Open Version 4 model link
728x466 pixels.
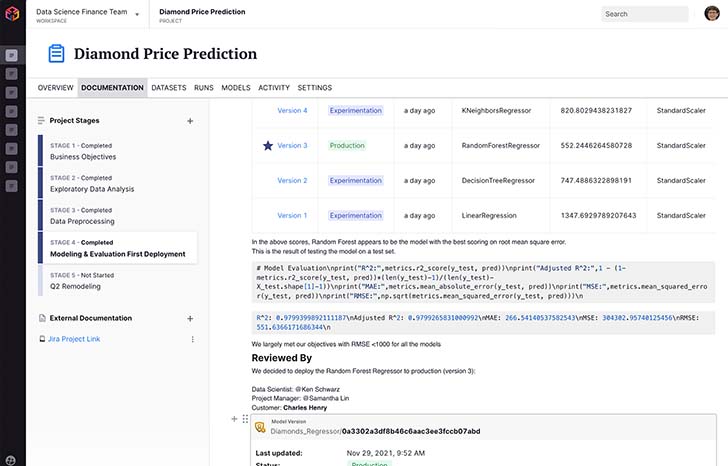[x=292, y=110]
